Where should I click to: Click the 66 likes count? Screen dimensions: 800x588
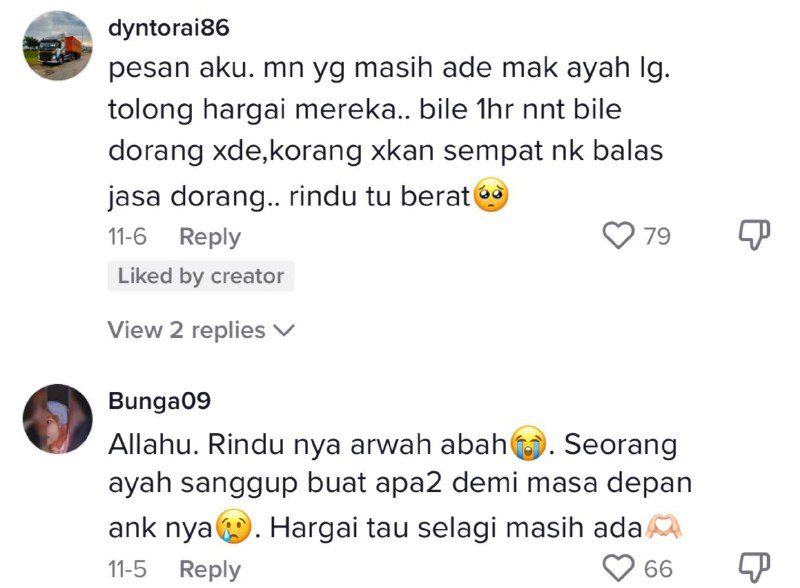click(658, 569)
